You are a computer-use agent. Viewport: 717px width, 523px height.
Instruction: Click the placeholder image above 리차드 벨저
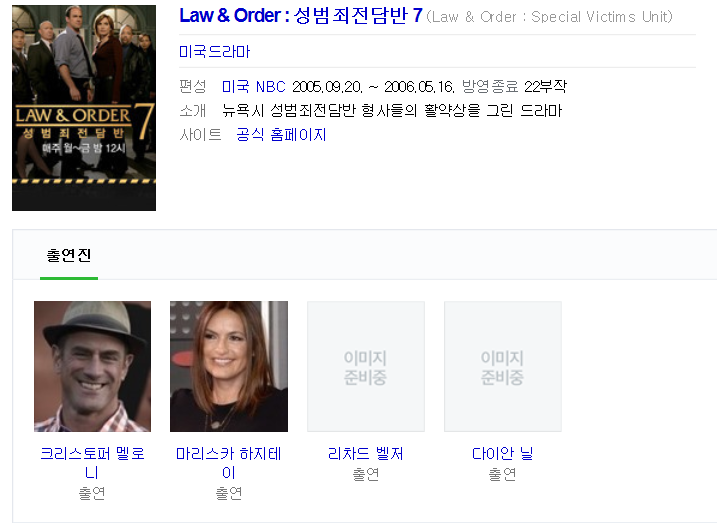(366, 366)
